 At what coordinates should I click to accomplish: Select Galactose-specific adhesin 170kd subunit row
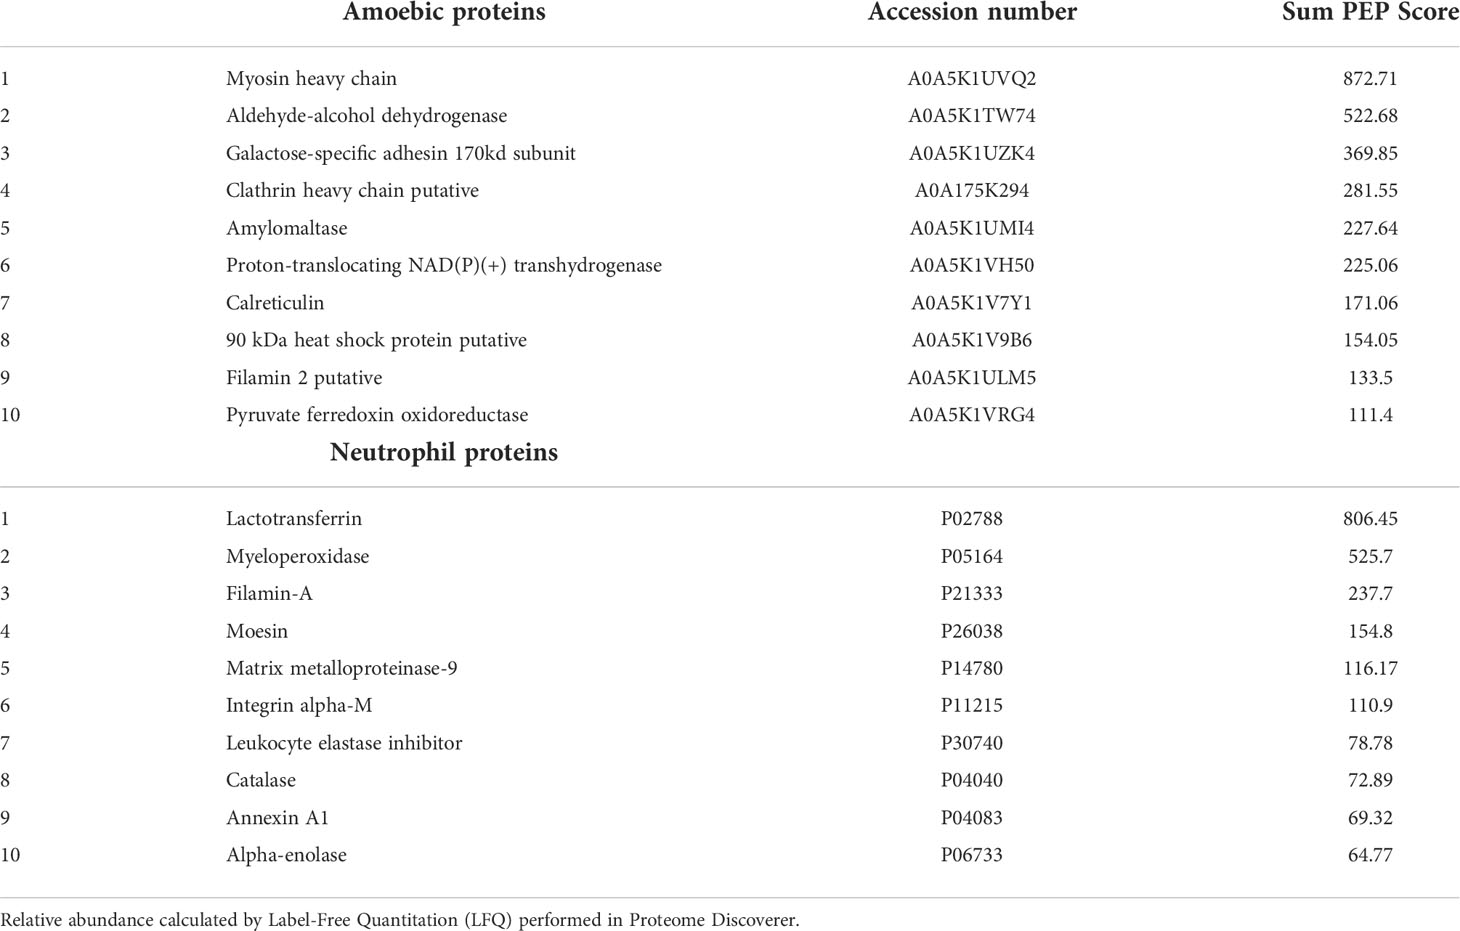[730, 153]
